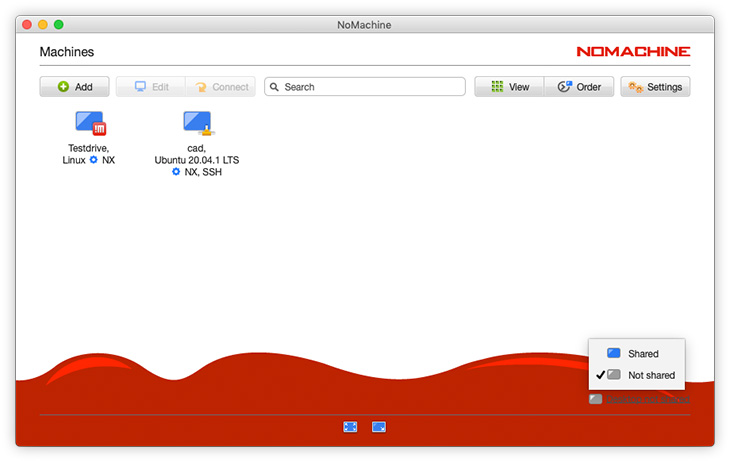Select the cad Ubuntu machine icon

pos(197,124)
